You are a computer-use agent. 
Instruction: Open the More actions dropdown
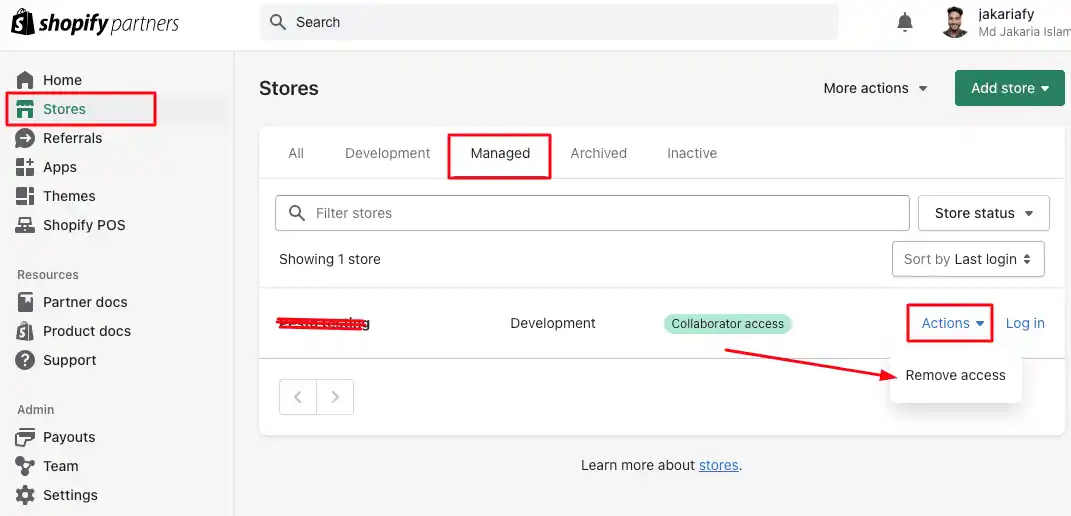coord(875,88)
